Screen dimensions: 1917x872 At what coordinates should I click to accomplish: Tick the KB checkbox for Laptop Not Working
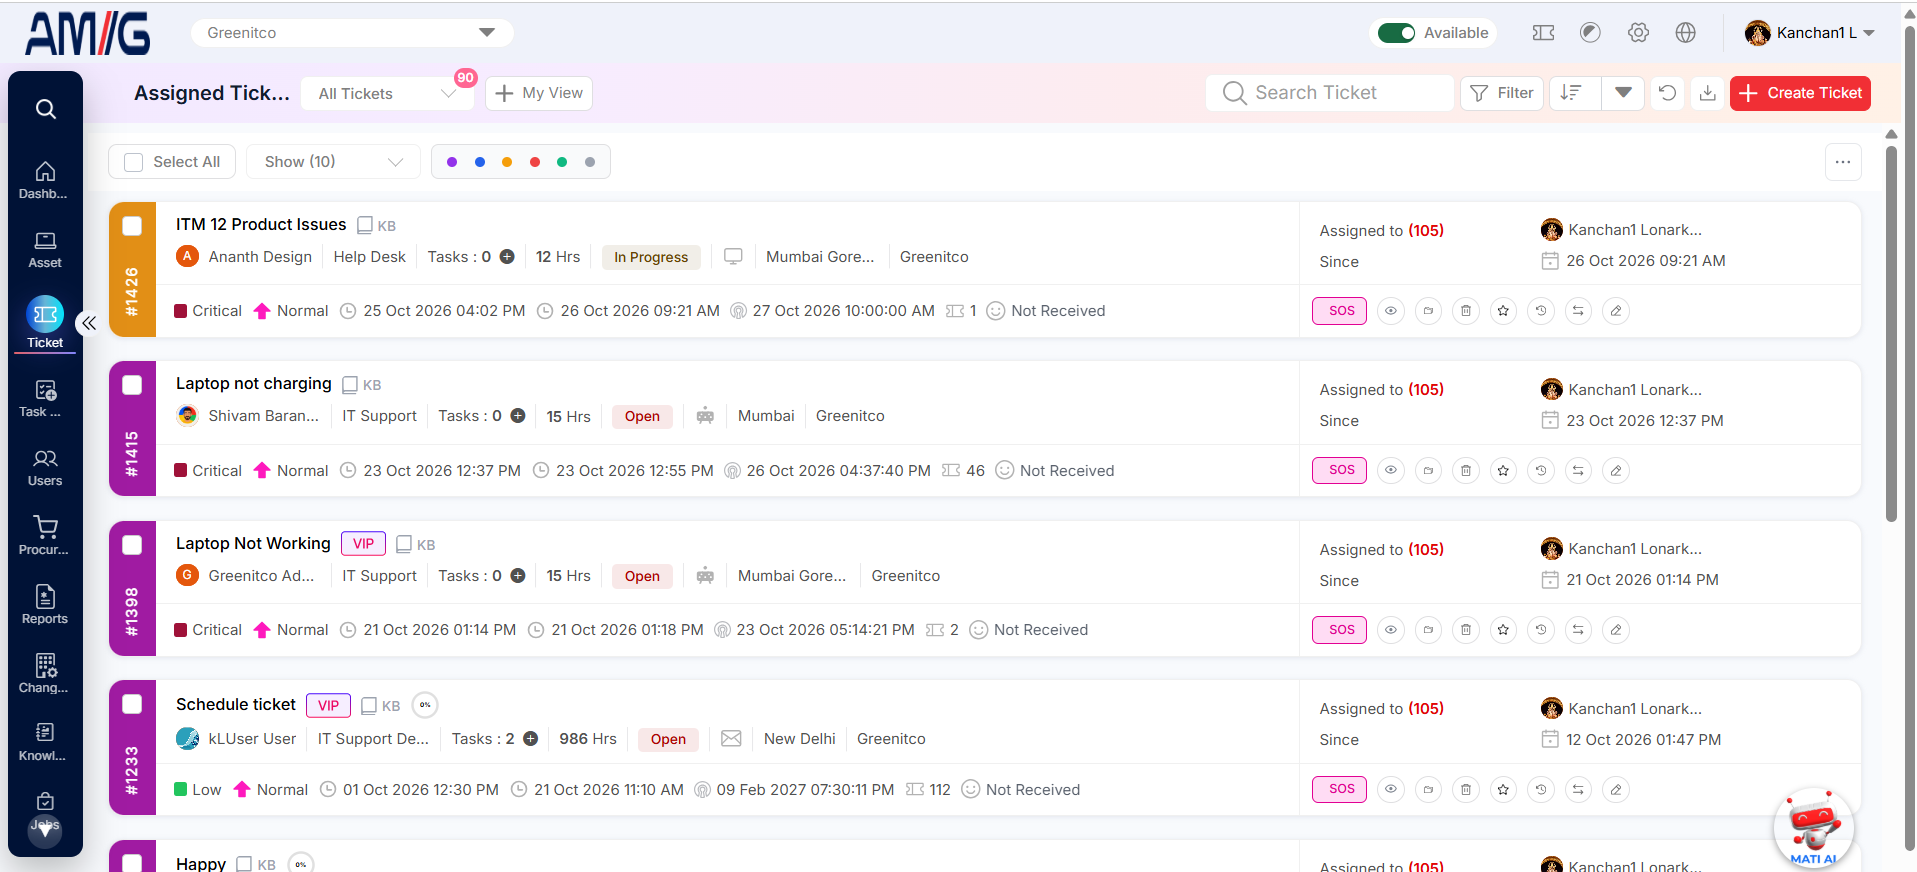(404, 544)
